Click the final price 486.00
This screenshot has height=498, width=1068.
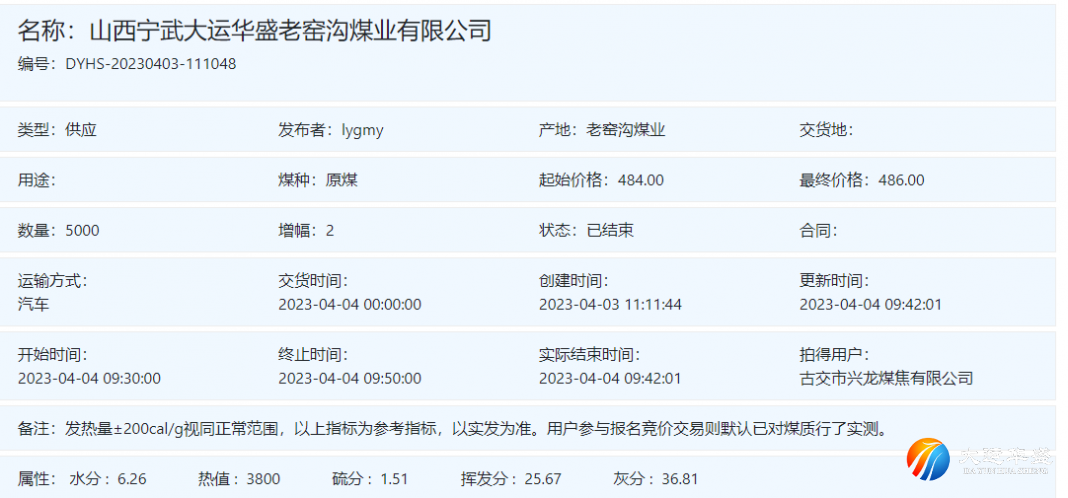point(901,180)
